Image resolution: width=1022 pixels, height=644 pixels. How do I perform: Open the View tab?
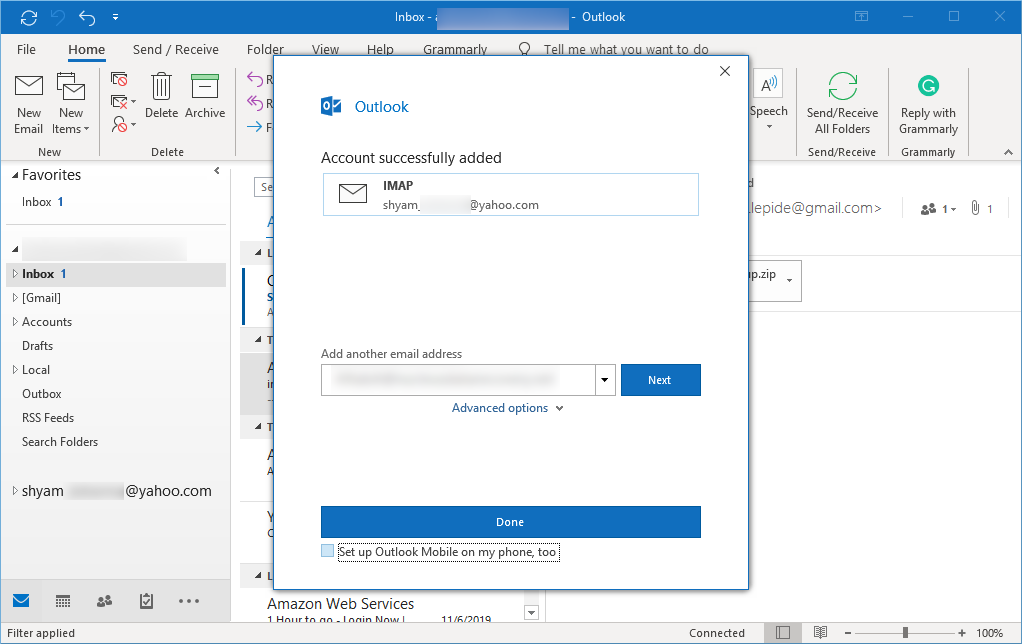[x=325, y=50]
